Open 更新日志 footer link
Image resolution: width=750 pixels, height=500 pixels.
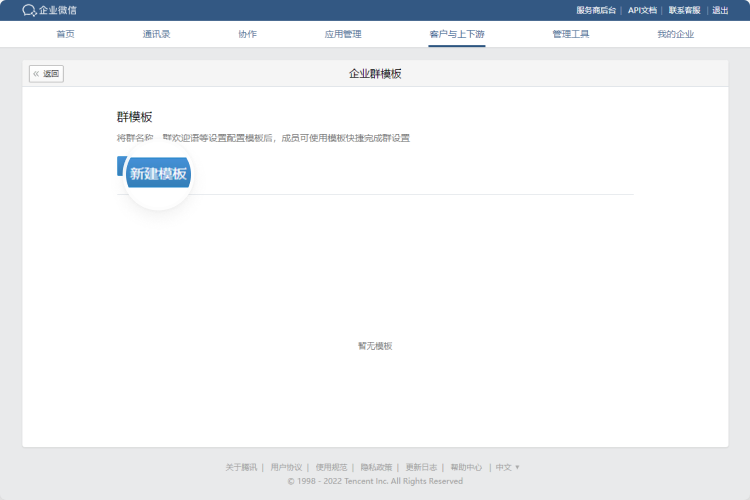[x=421, y=467]
